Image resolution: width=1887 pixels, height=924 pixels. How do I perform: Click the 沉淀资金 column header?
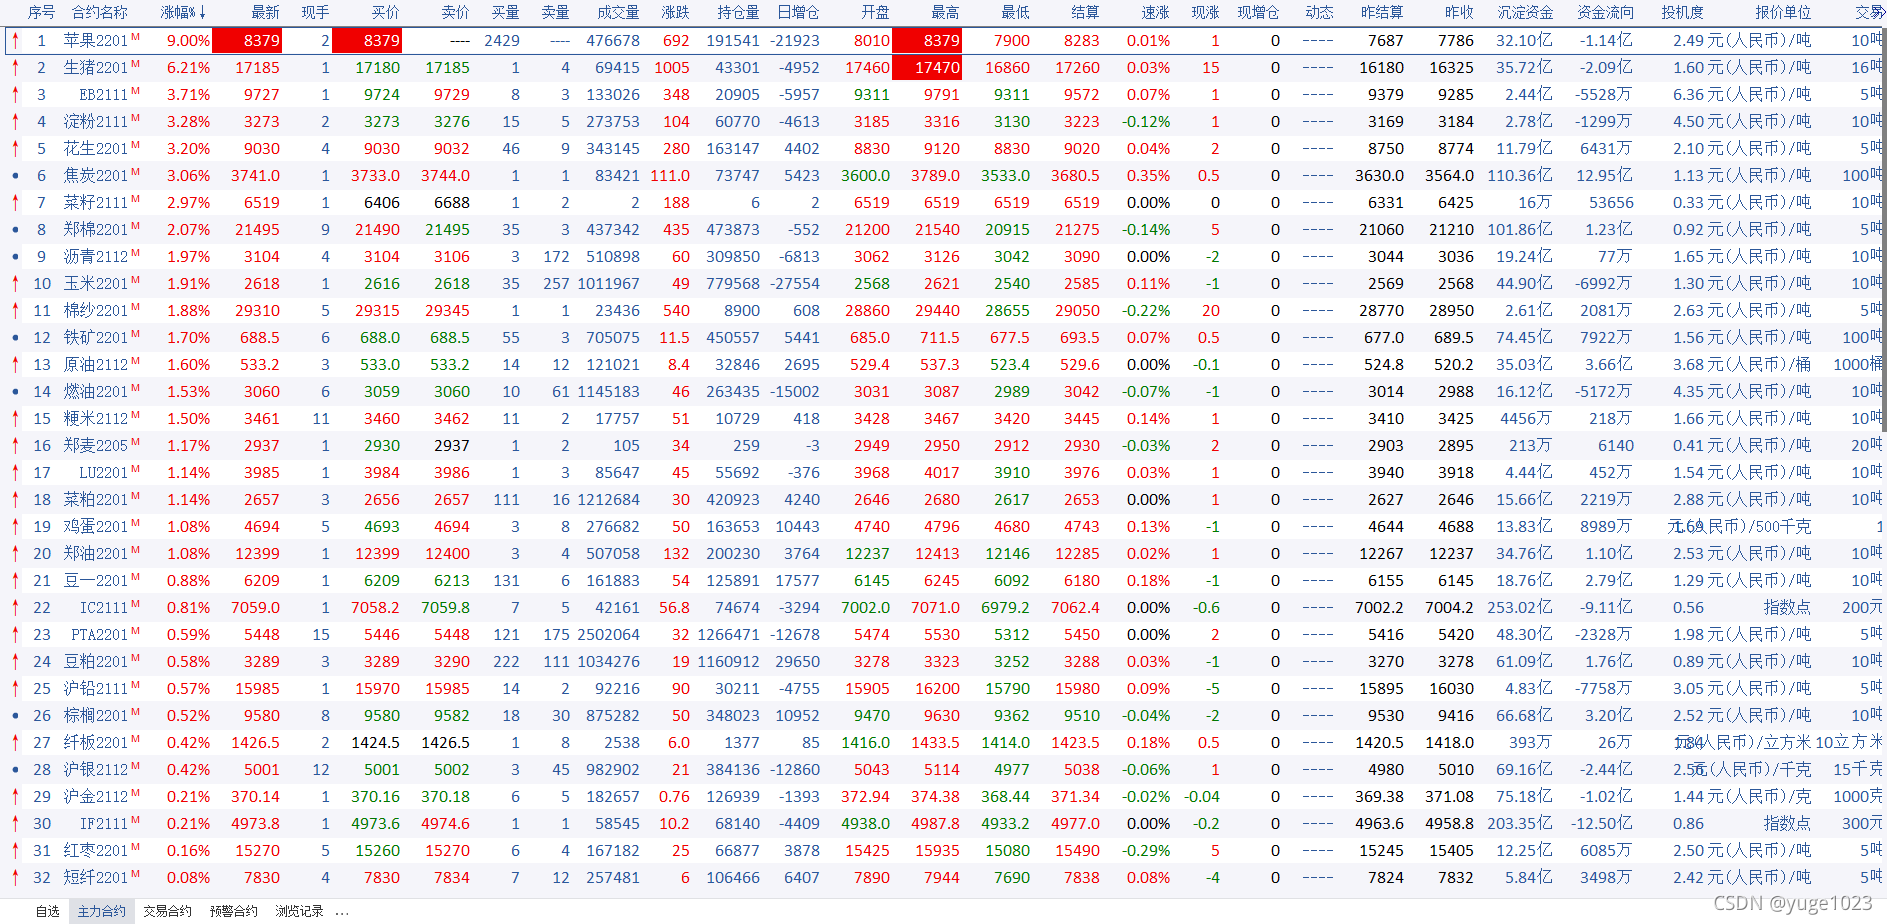[1526, 12]
